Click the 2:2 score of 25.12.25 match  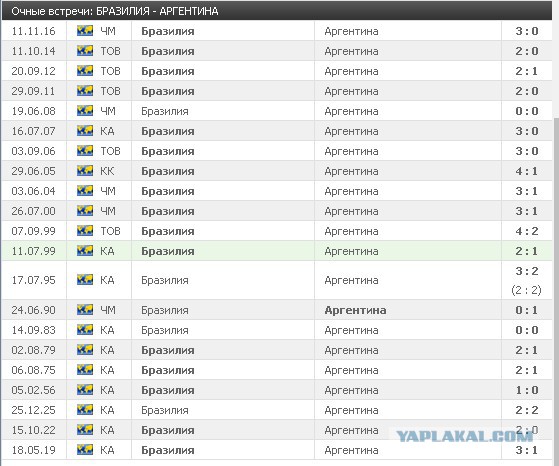click(527, 410)
